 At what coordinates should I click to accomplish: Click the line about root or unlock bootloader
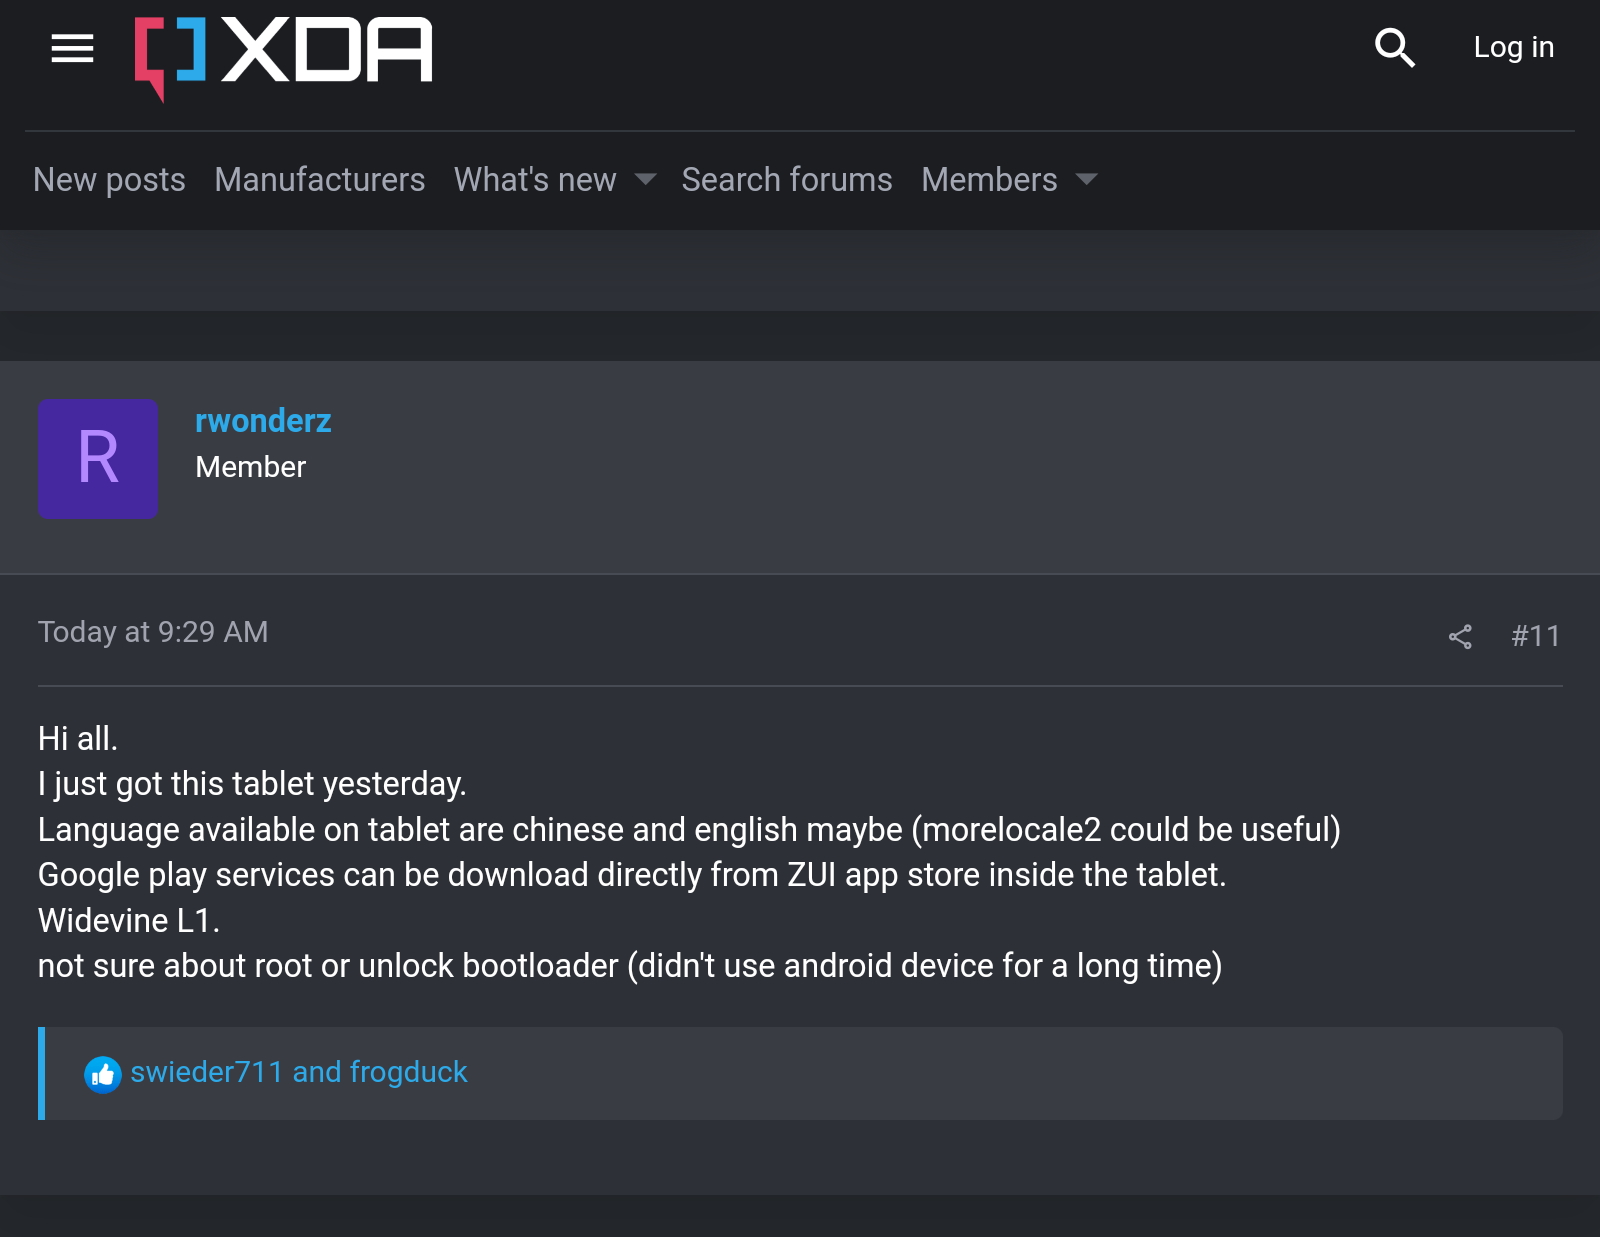point(630,966)
